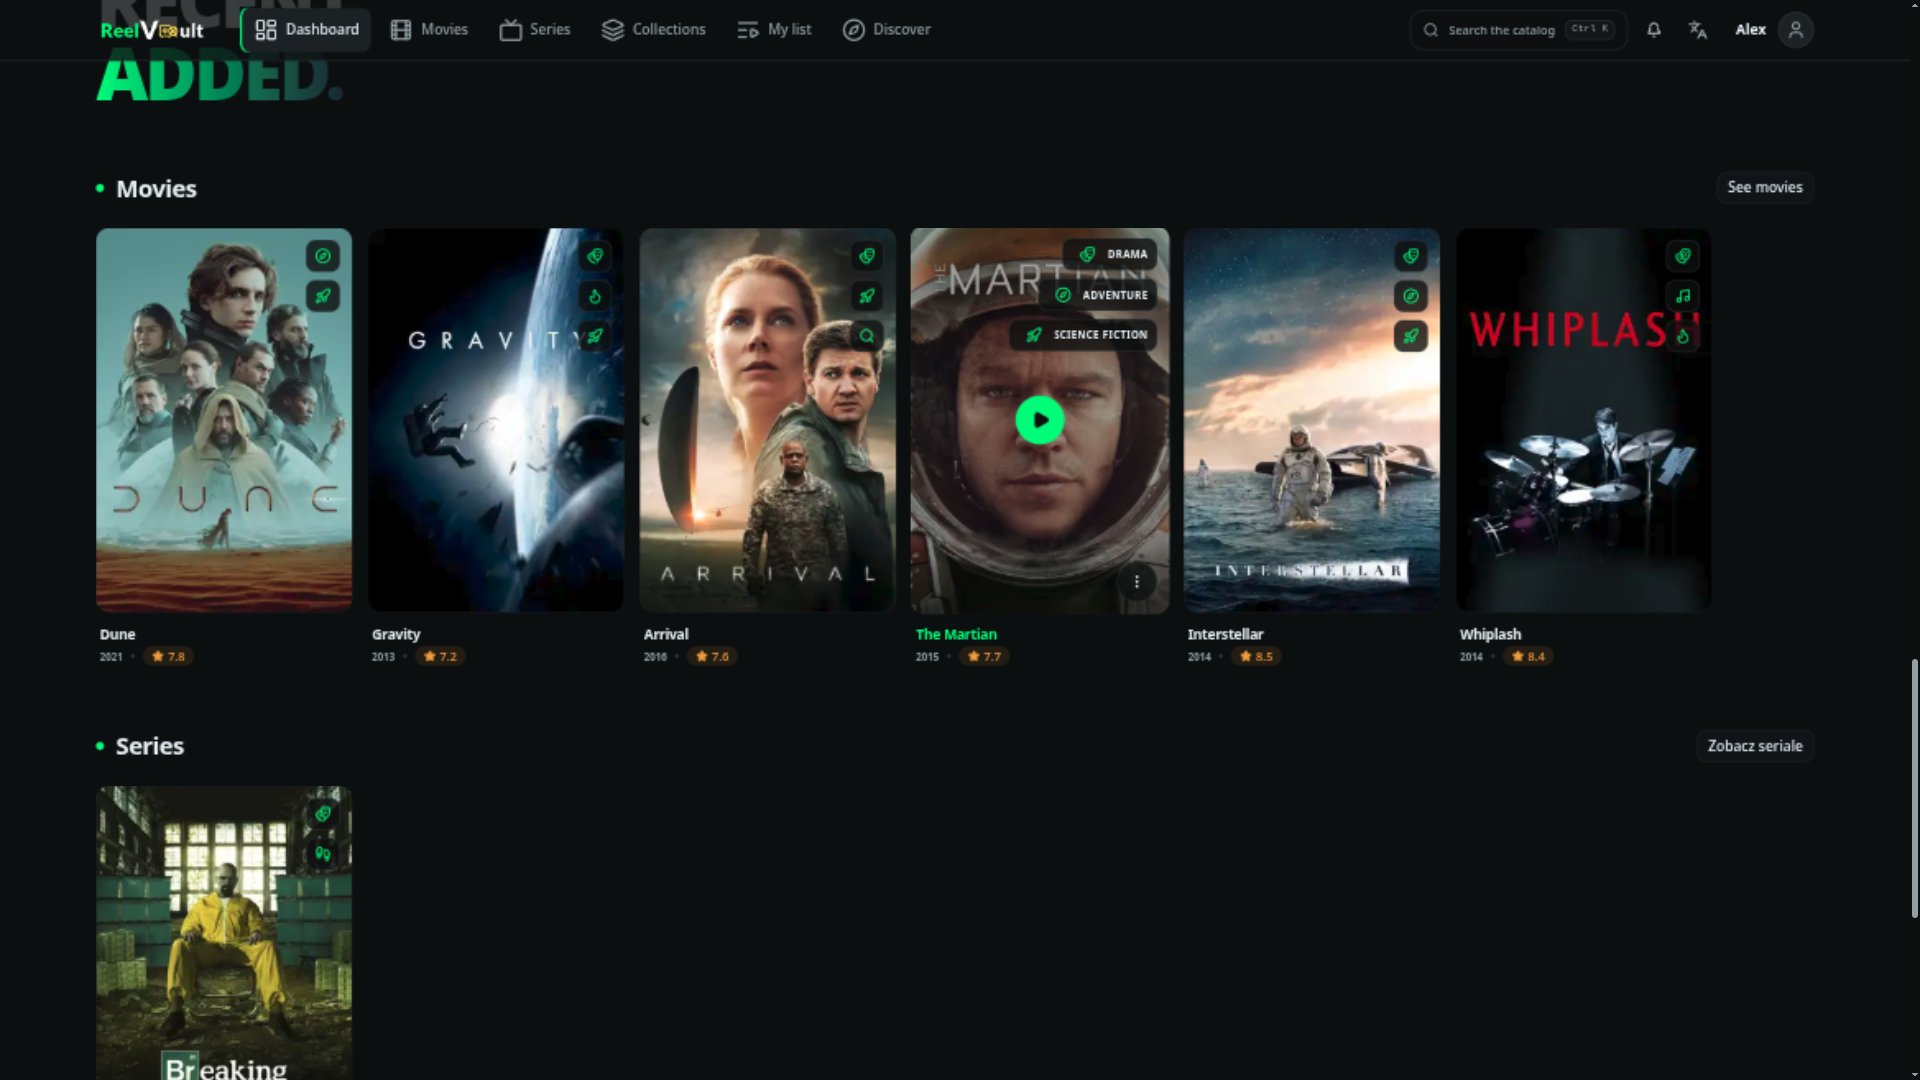Select the SCIENCE FICTION tag on The Martian
Viewport: 1920px width, 1080px height.
(1084, 335)
